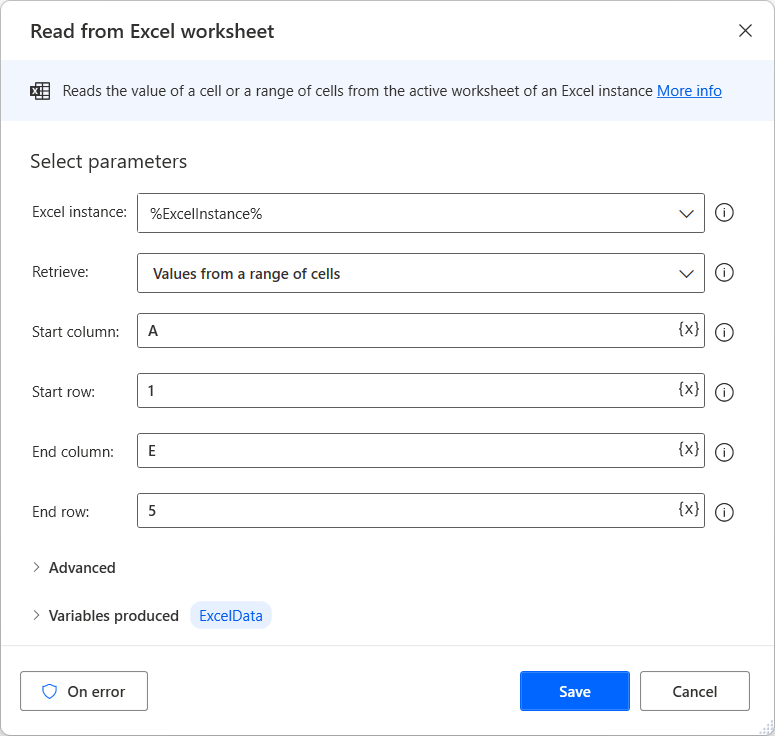Click the End row info icon
This screenshot has width=775, height=736.
724,512
